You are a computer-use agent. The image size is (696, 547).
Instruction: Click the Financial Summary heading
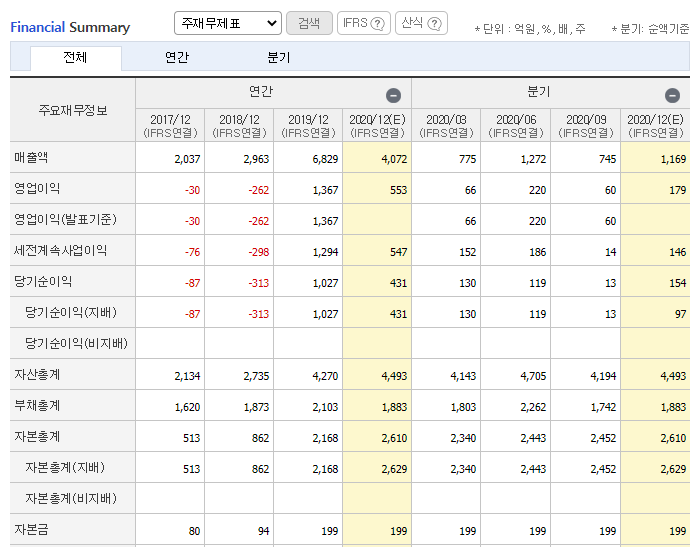(x=70, y=27)
